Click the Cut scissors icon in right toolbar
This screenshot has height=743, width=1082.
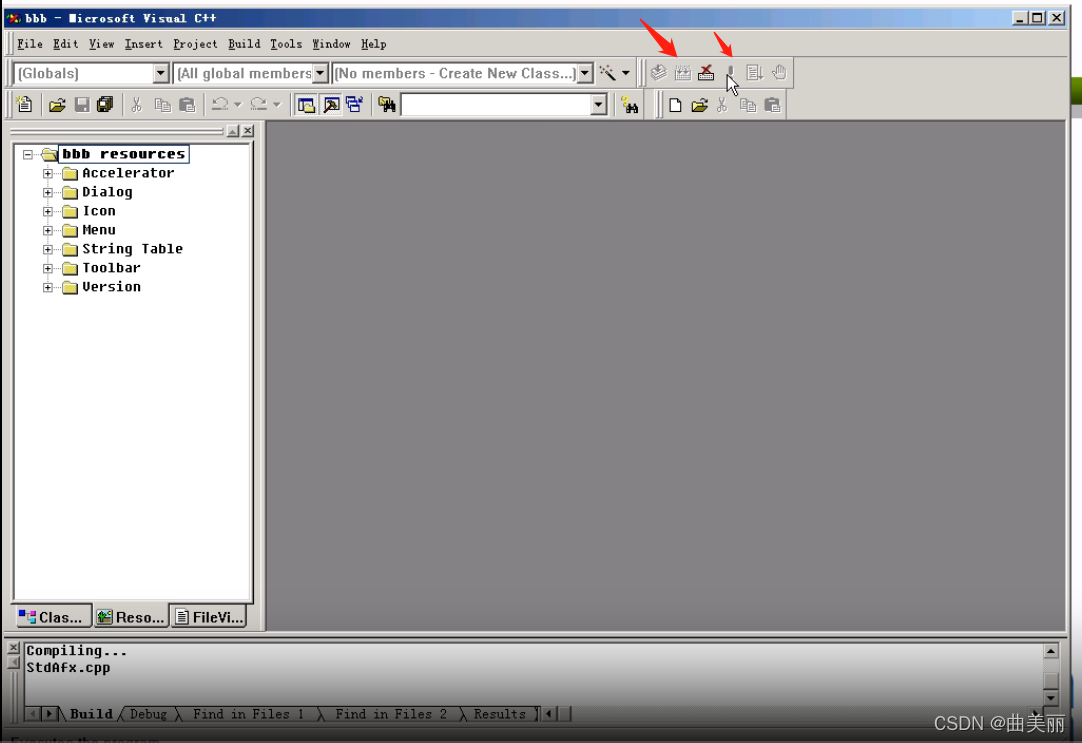pyautogui.click(x=722, y=105)
